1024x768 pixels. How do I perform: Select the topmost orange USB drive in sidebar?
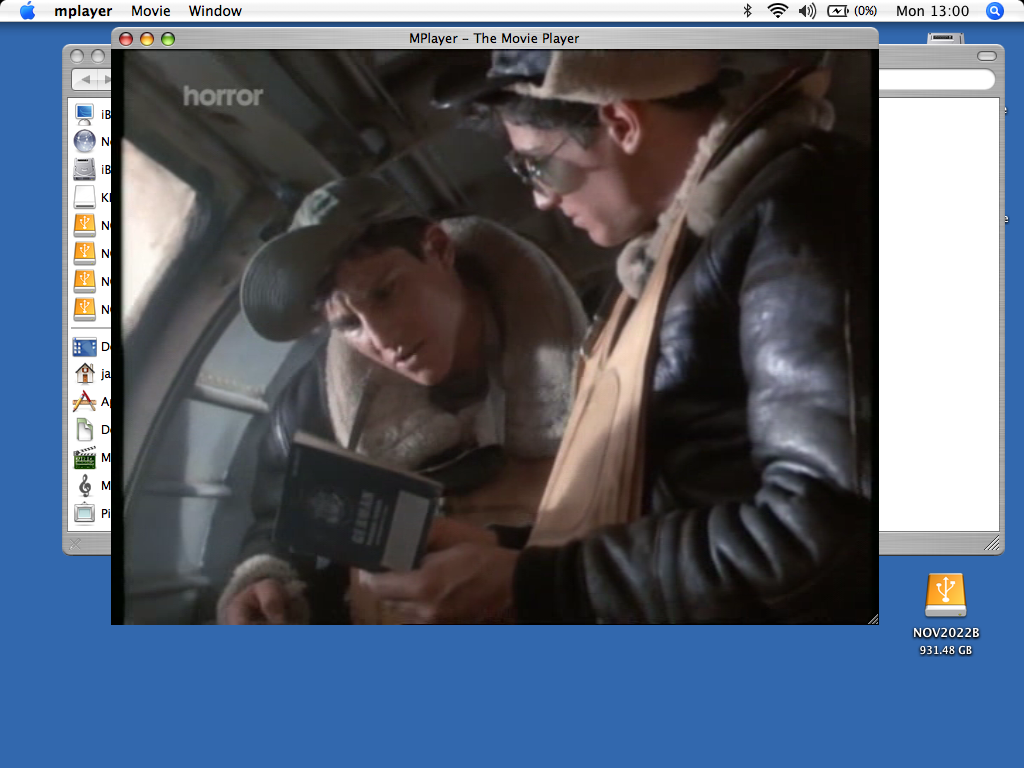(84, 225)
